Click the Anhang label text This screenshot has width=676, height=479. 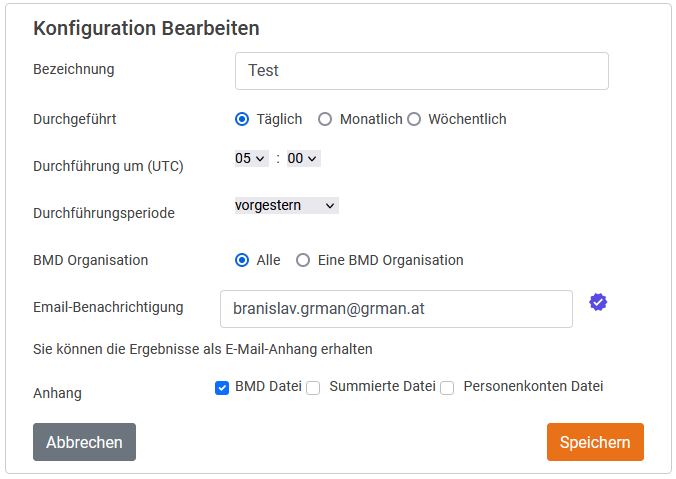coord(58,393)
